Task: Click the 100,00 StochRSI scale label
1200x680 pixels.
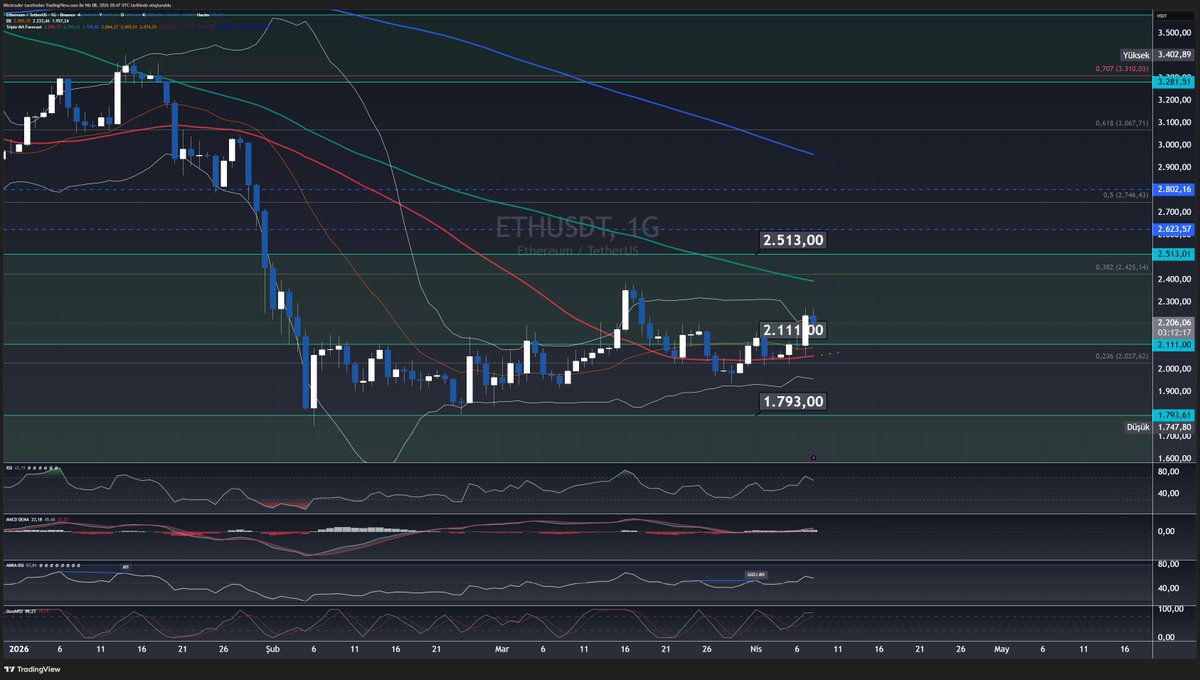Action: (x=1171, y=609)
